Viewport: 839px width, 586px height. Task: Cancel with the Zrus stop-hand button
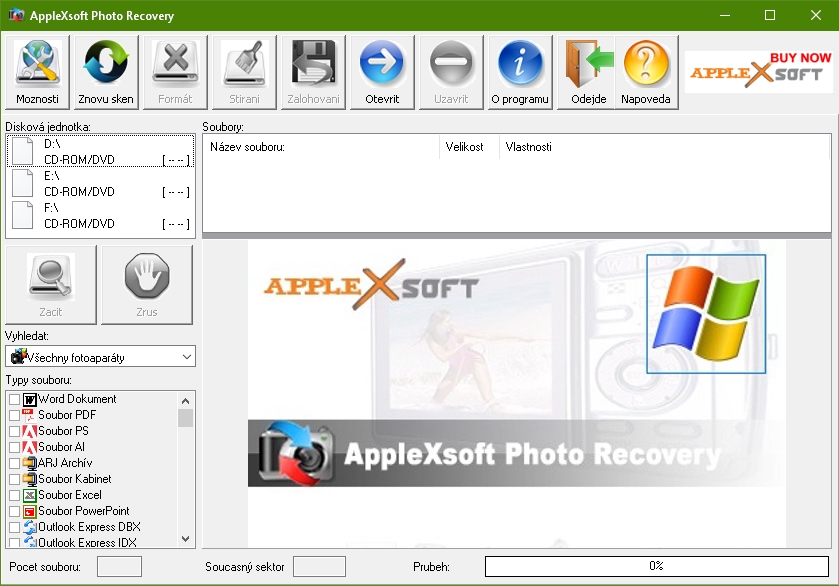pos(147,285)
